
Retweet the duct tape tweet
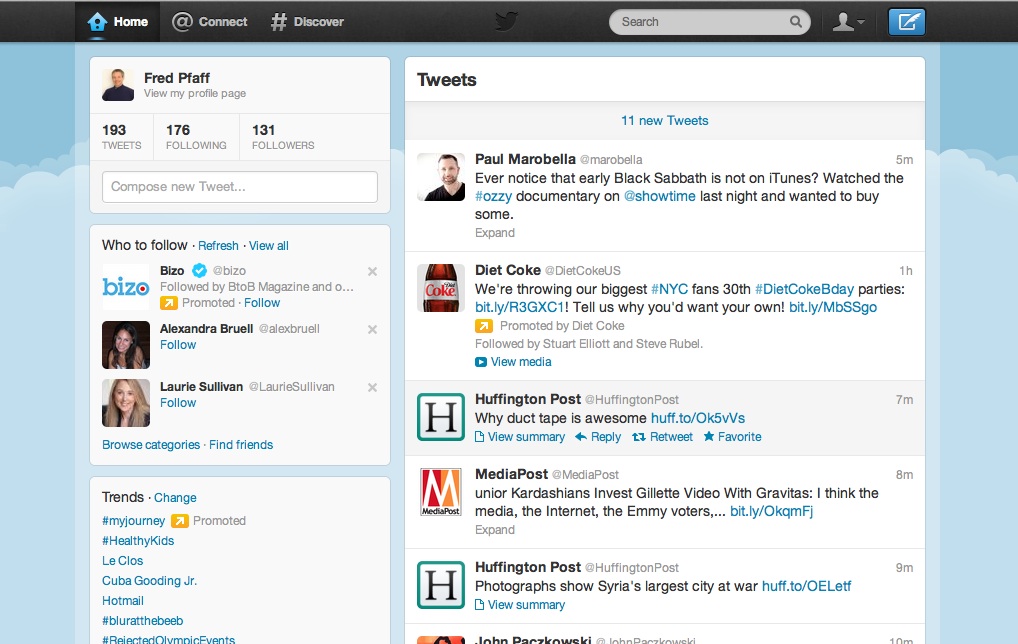click(663, 437)
